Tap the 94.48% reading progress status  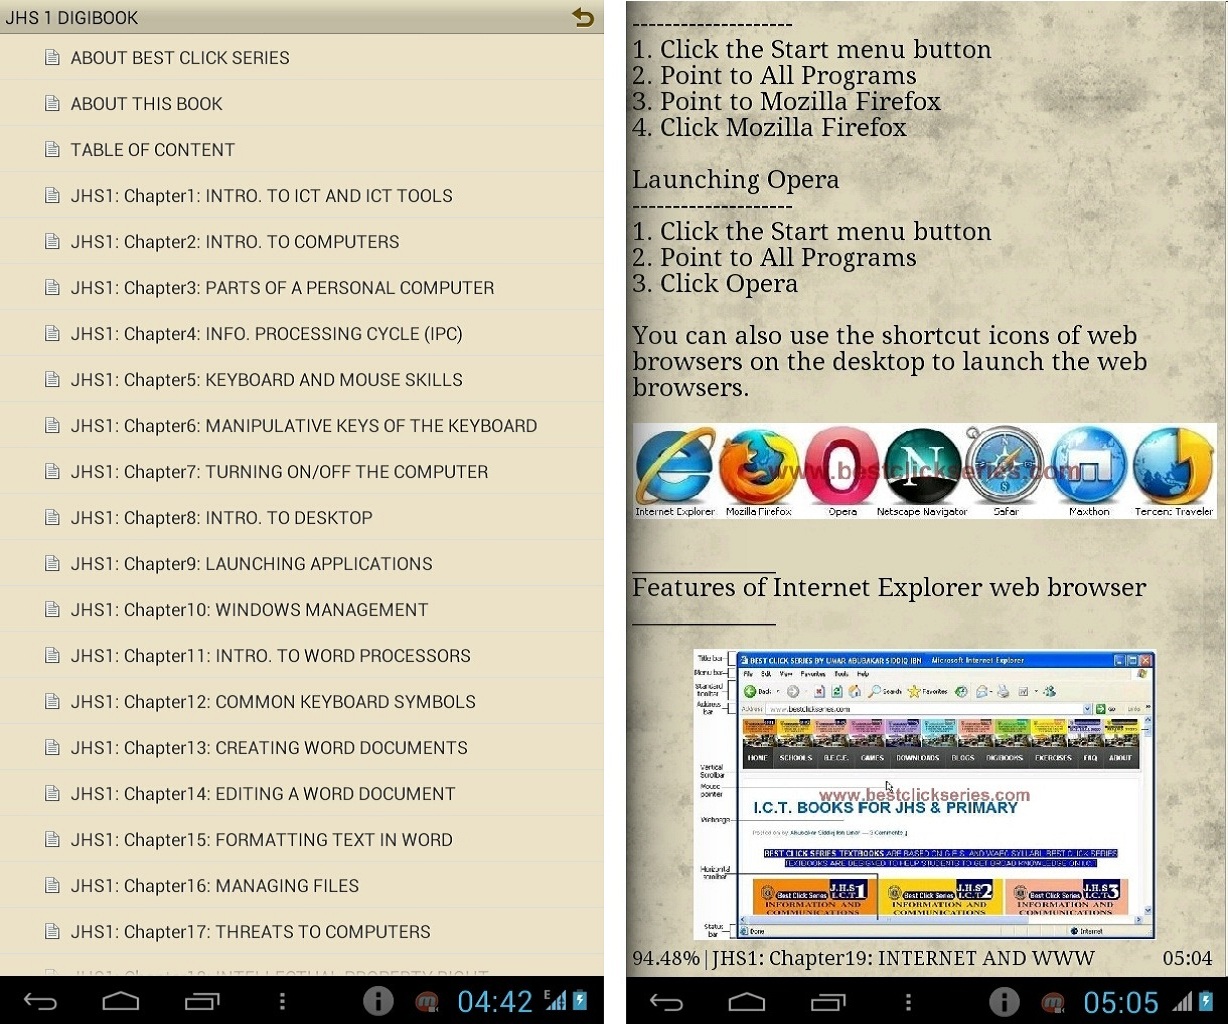[665, 959]
